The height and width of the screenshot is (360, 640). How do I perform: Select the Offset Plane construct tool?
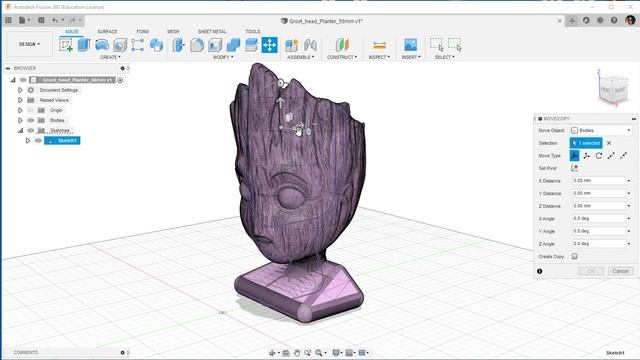(x=342, y=45)
